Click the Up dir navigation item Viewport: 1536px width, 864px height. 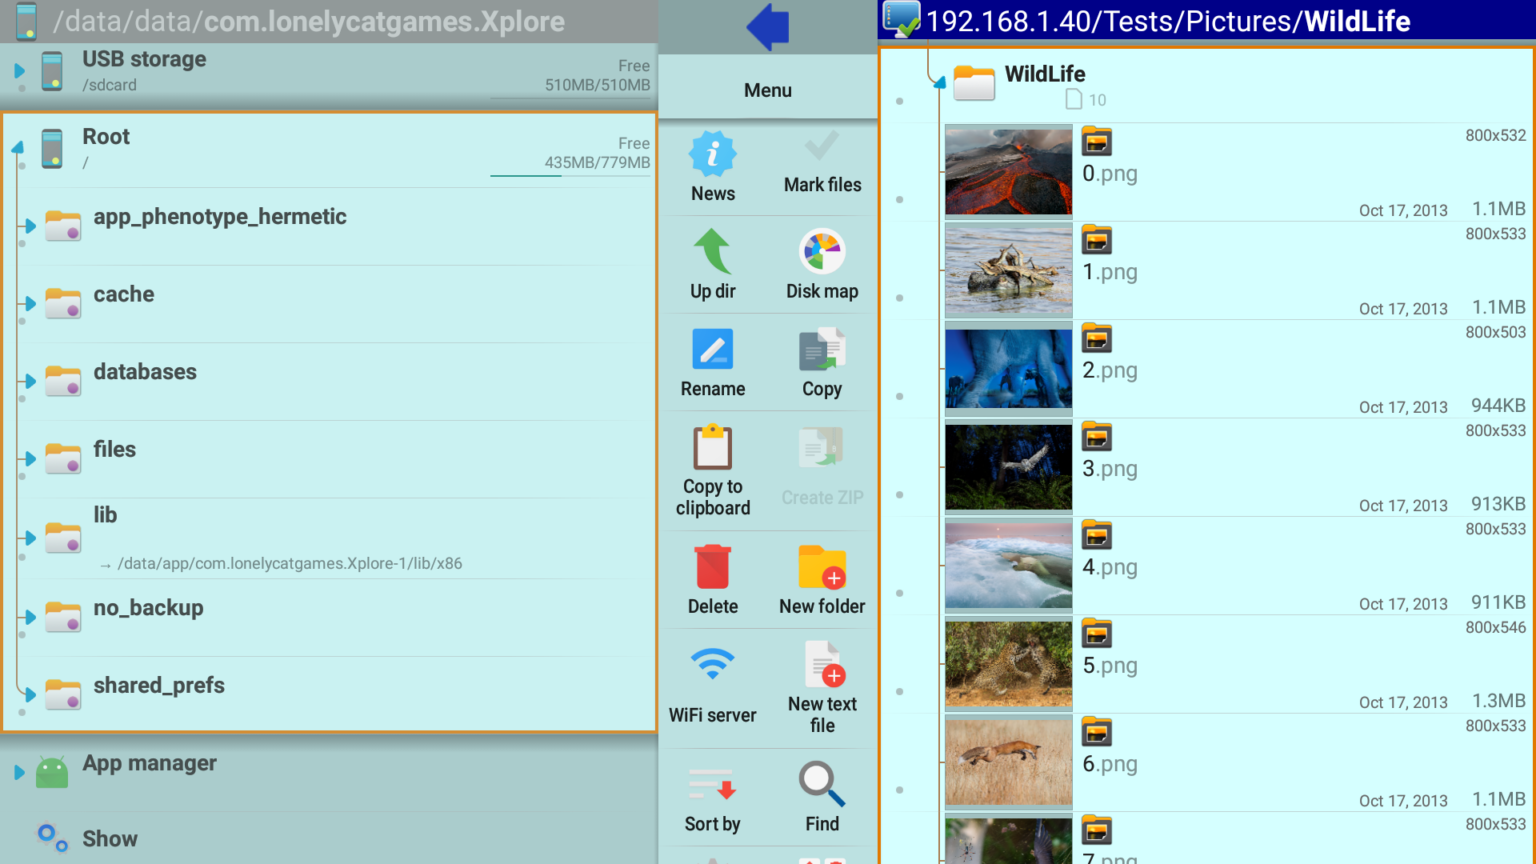(x=712, y=264)
